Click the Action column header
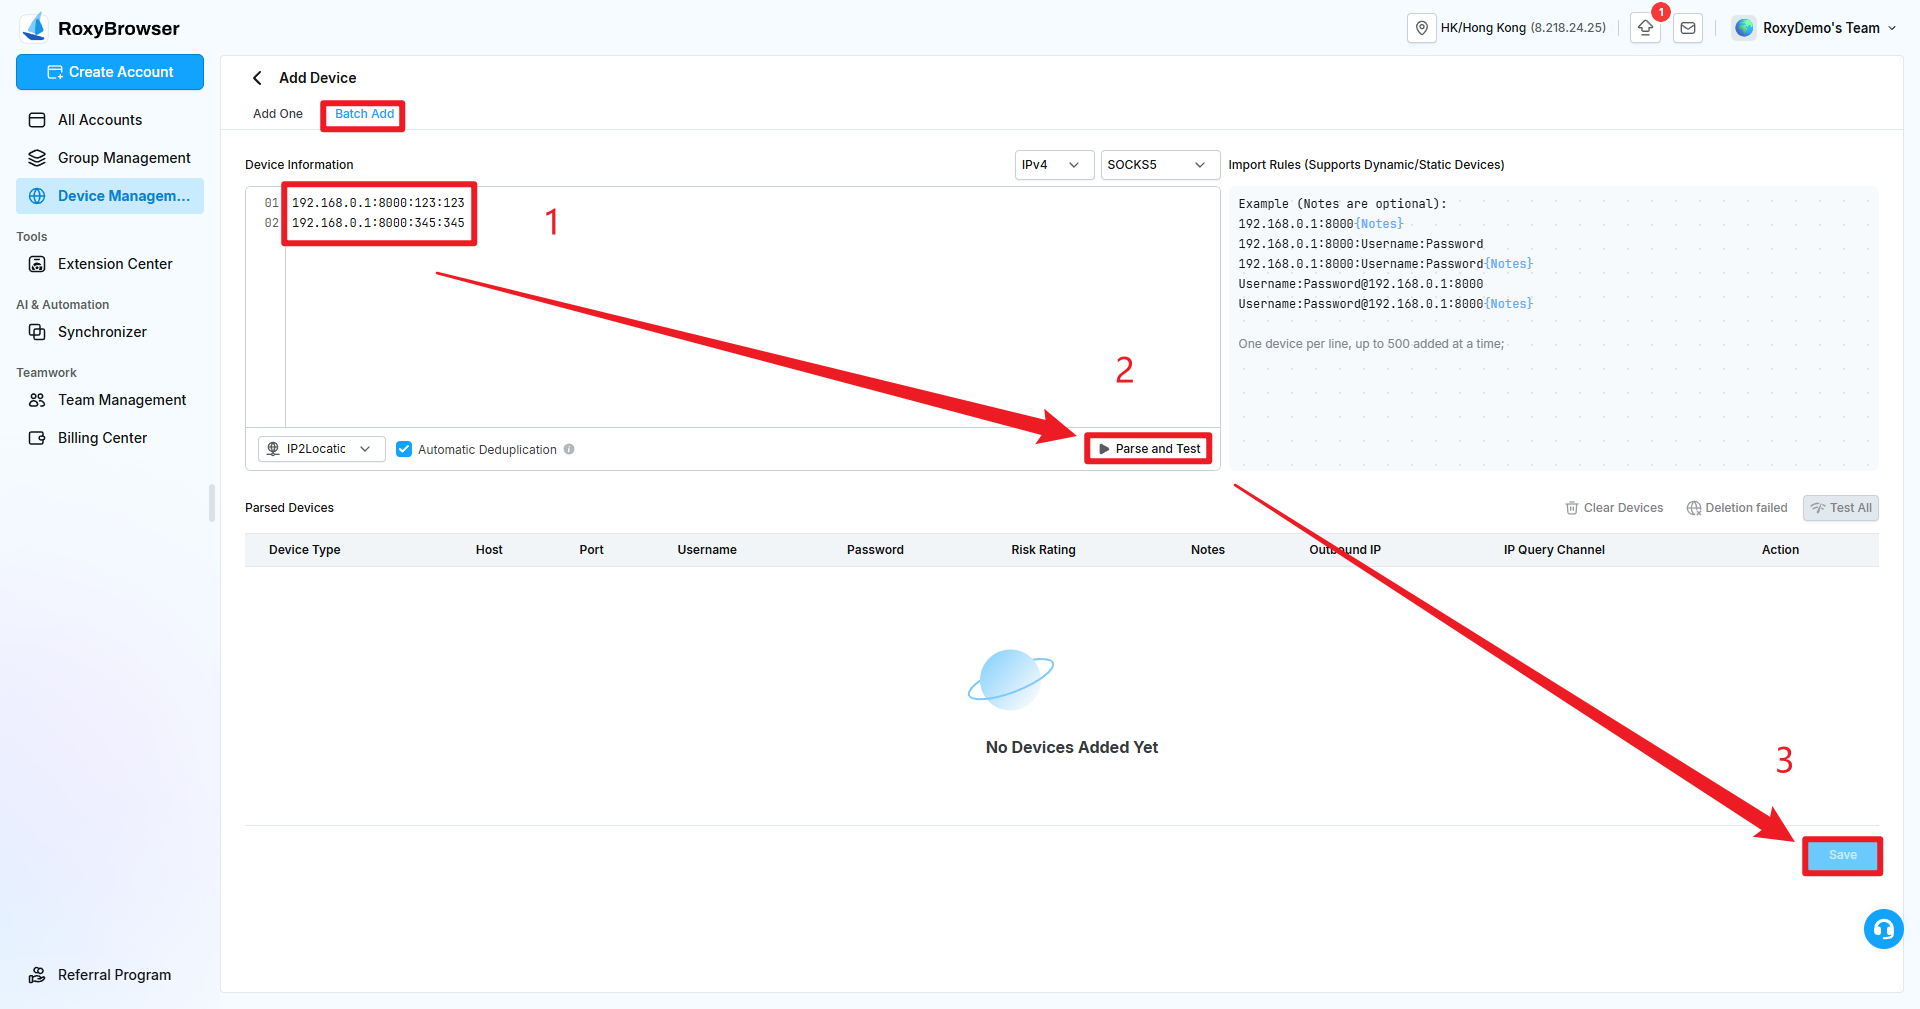The width and height of the screenshot is (1920, 1009). point(1780,550)
